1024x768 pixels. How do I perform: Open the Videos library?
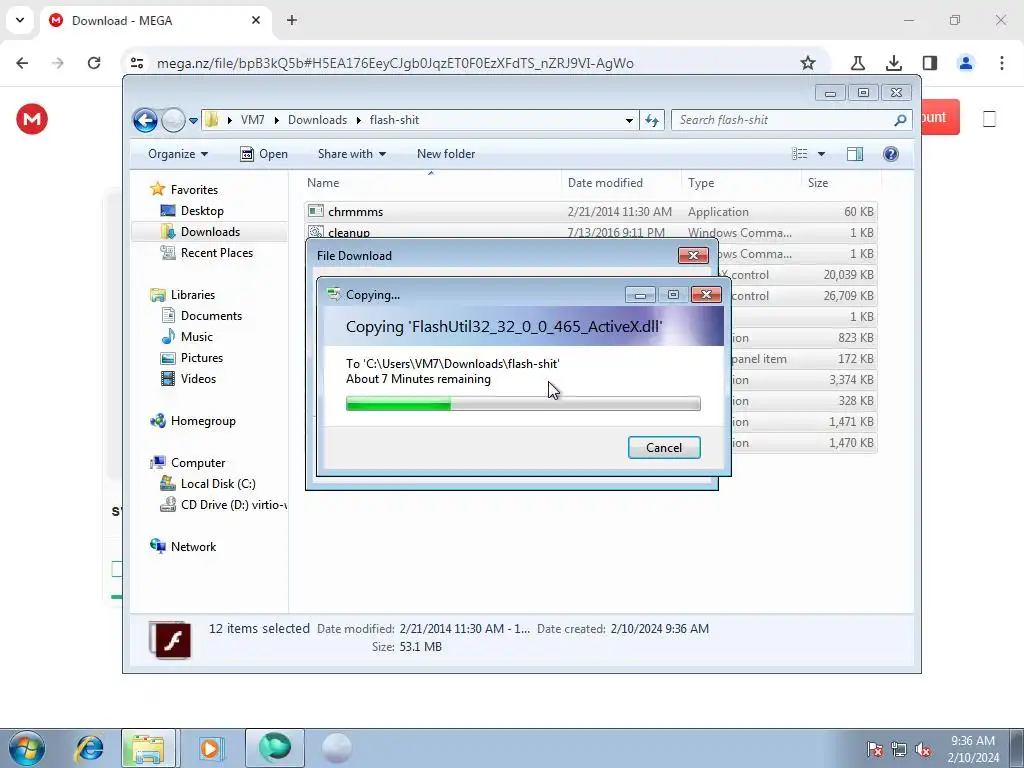point(198,379)
